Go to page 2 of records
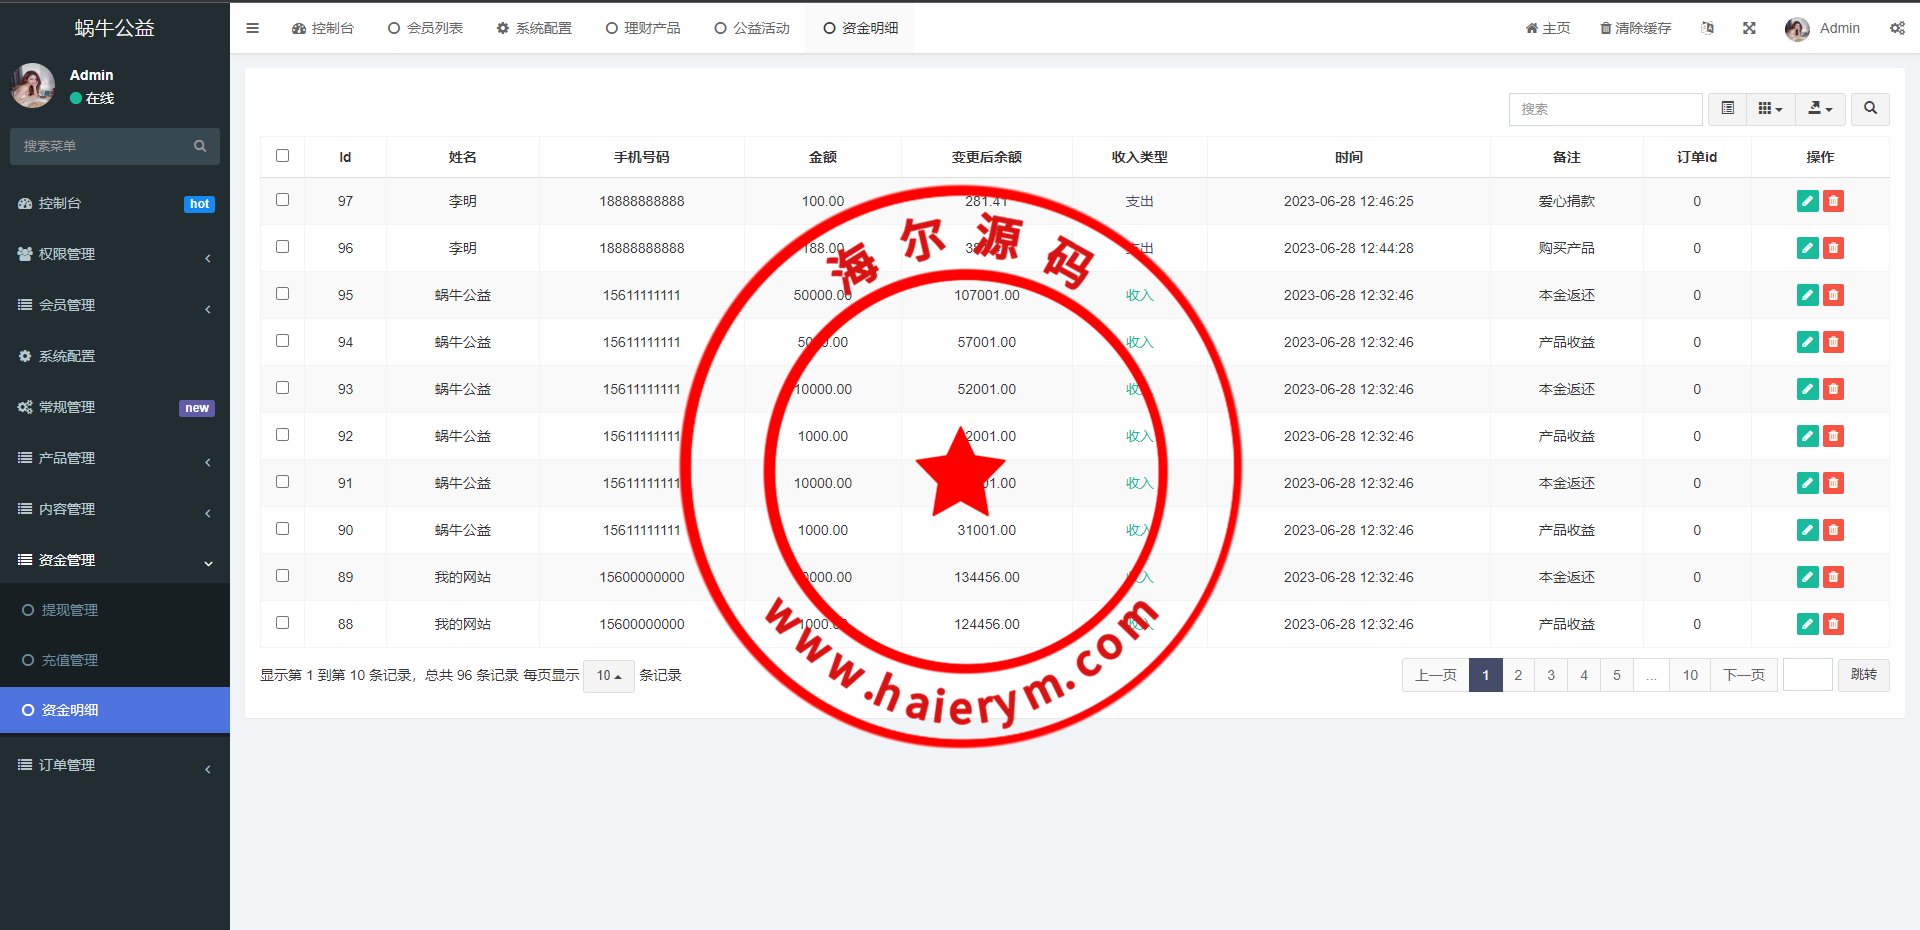Image resolution: width=1920 pixels, height=930 pixels. [1518, 675]
